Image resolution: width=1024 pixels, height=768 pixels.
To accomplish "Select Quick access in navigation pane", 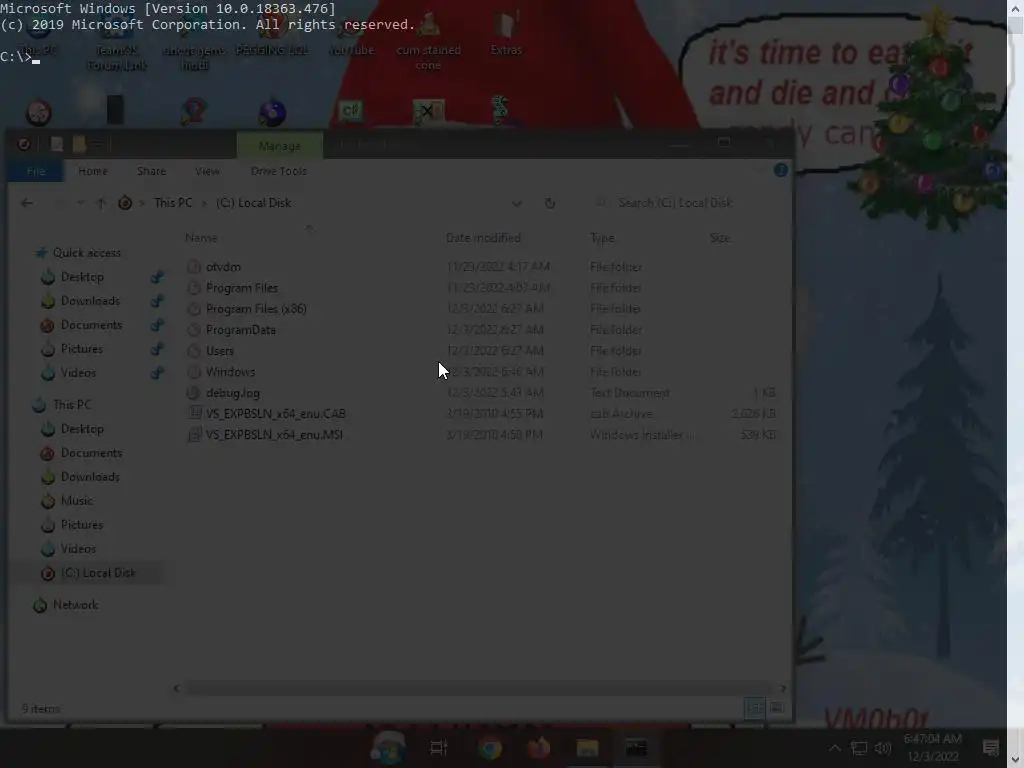I will click(86, 253).
